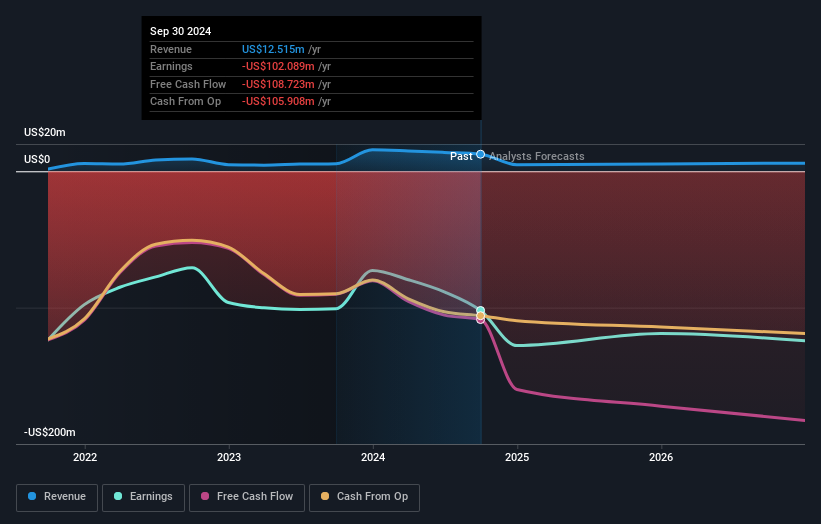Click the Analysts Forecasts label
Image resolution: width=821 pixels, height=524 pixels.
tap(537, 156)
